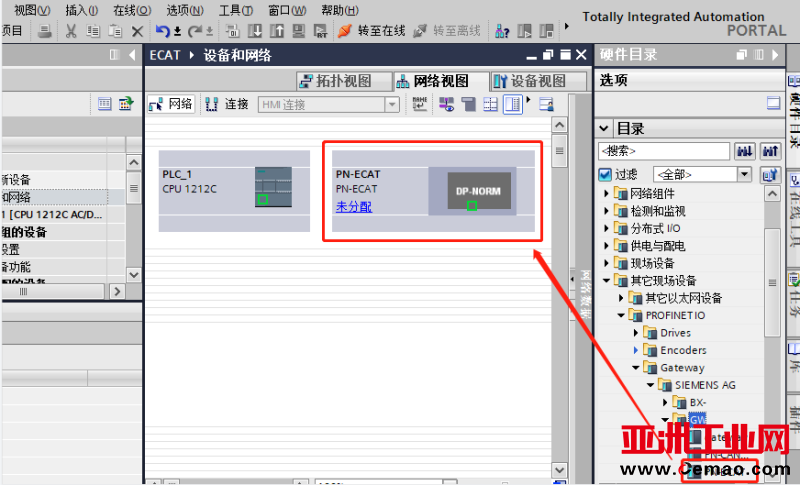Click the 转至在线 go online icon
The width and height of the screenshot is (800, 485).
[x=345, y=31]
